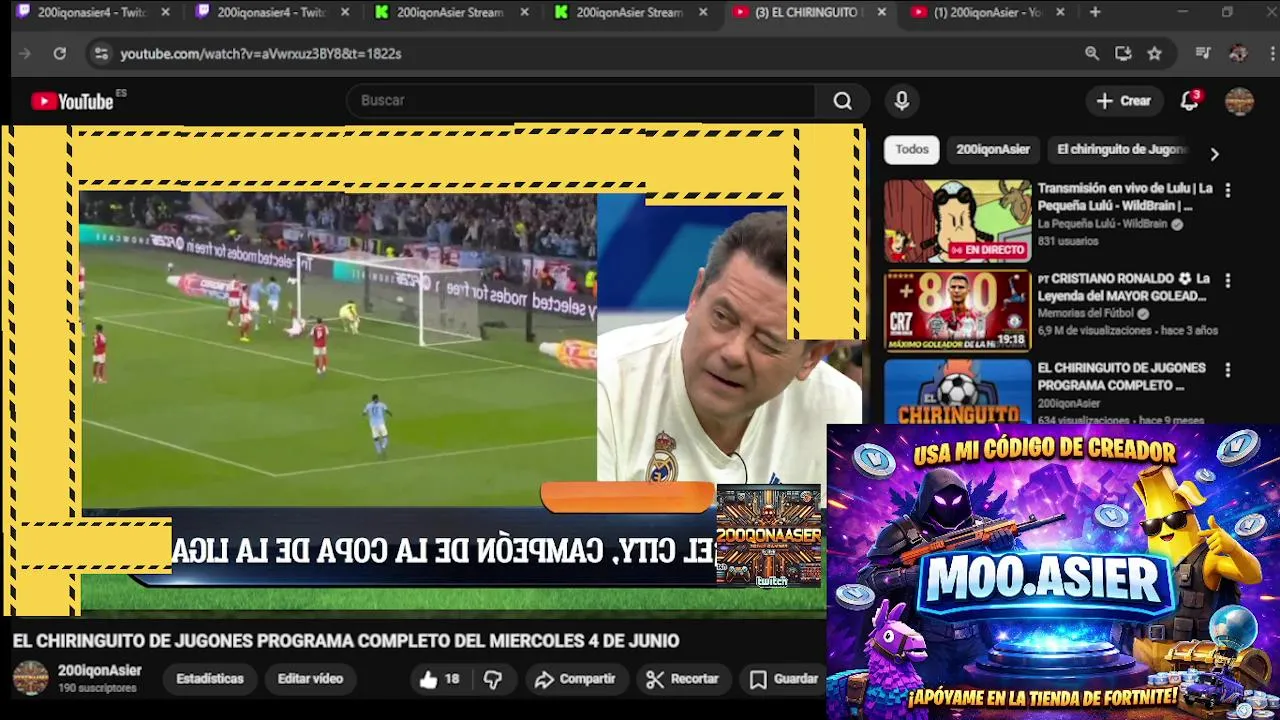Go forward with the browser forward arrow
Image resolution: width=1280 pixels, height=720 pixels.
pos(25,53)
